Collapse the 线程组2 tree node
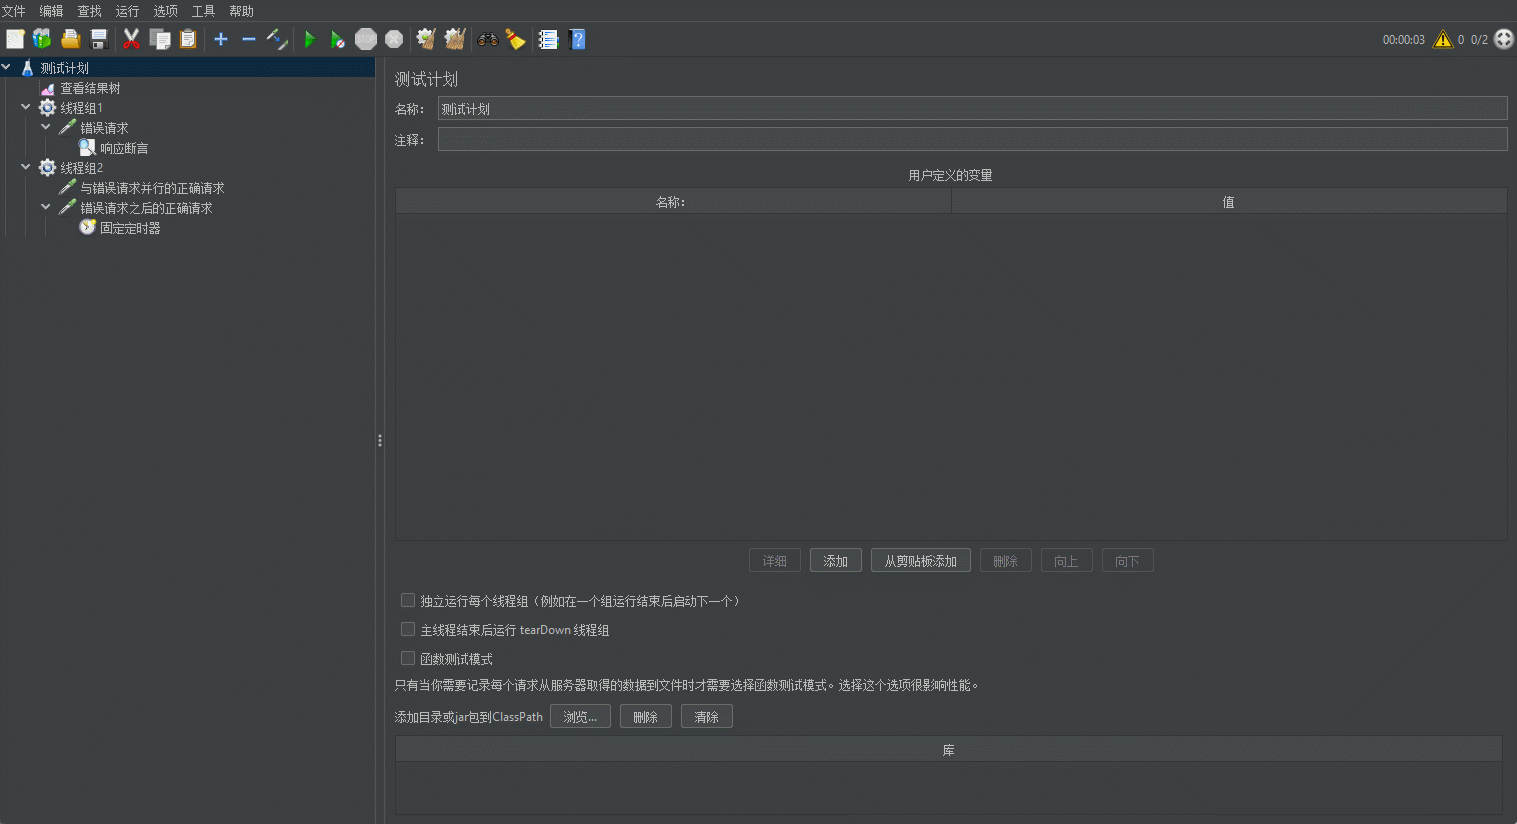Screen dimensions: 1517x824 (x=26, y=167)
